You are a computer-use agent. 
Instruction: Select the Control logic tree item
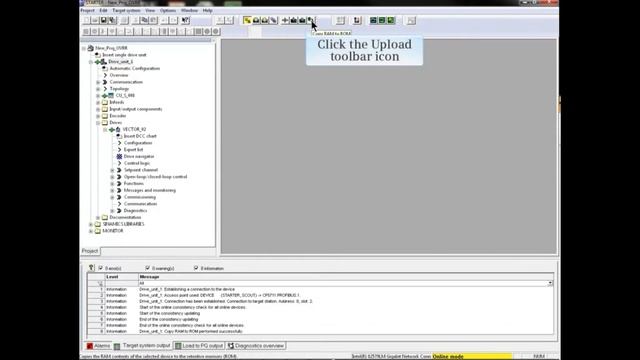pyautogui.click(x=137, y=163)
